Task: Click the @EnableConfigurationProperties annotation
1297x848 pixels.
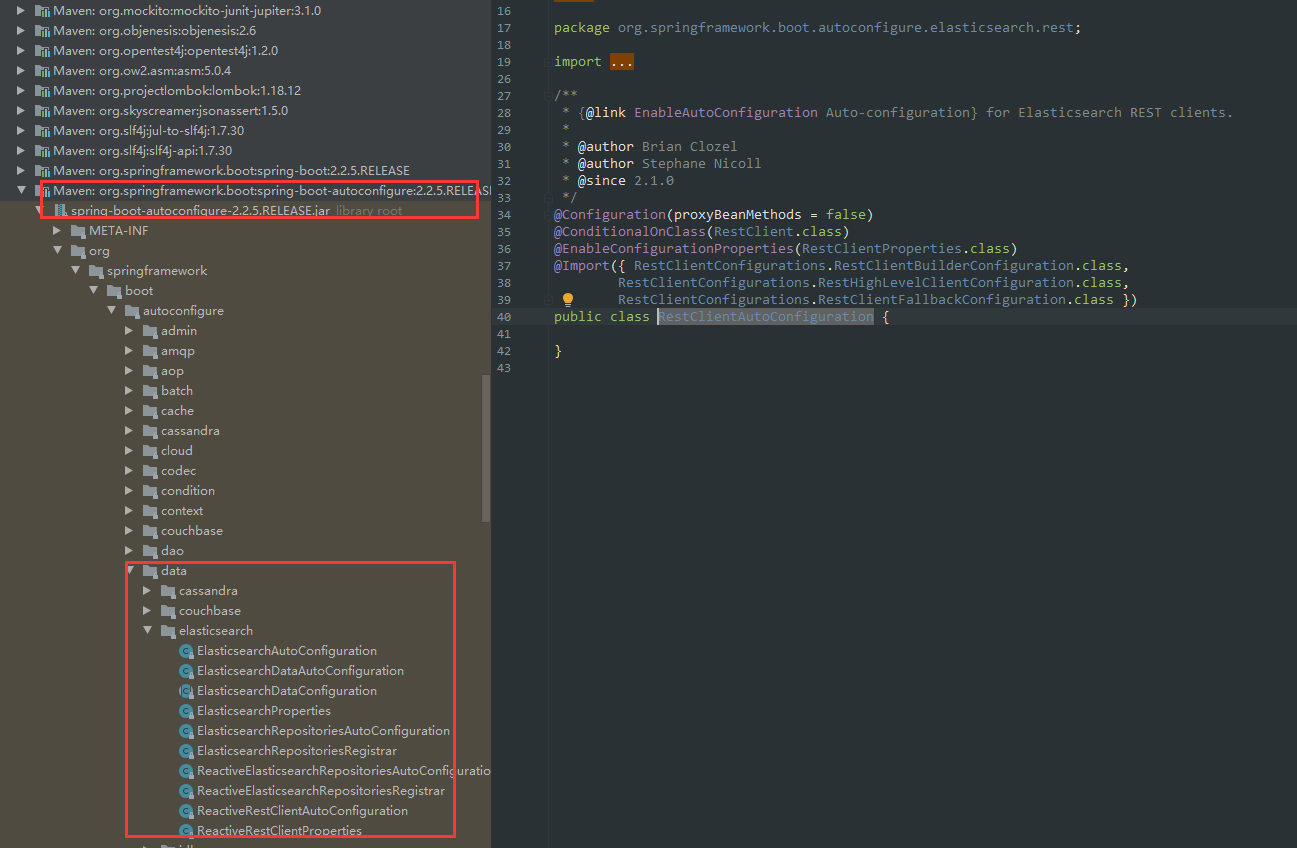Action: [x=674, y=249]
